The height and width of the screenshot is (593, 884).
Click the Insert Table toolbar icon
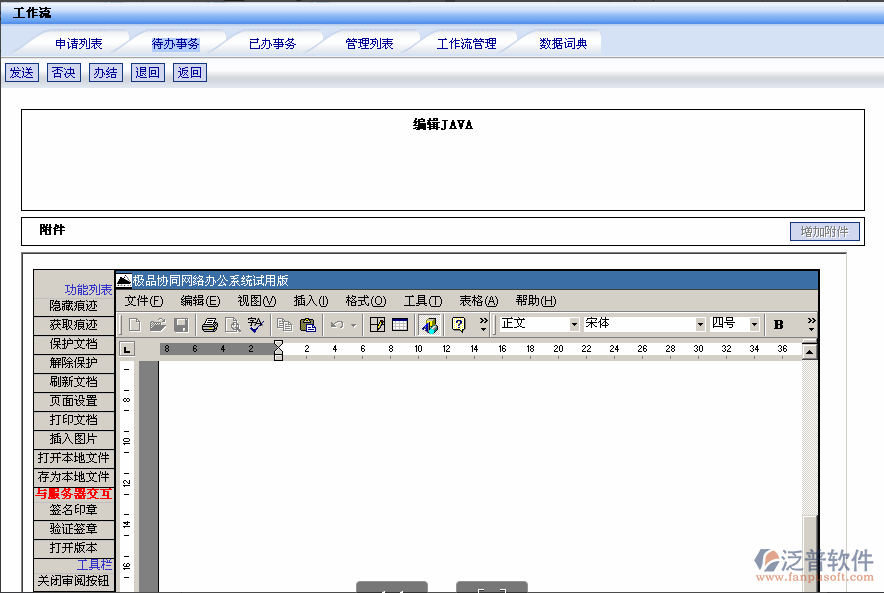coord(400,324)
